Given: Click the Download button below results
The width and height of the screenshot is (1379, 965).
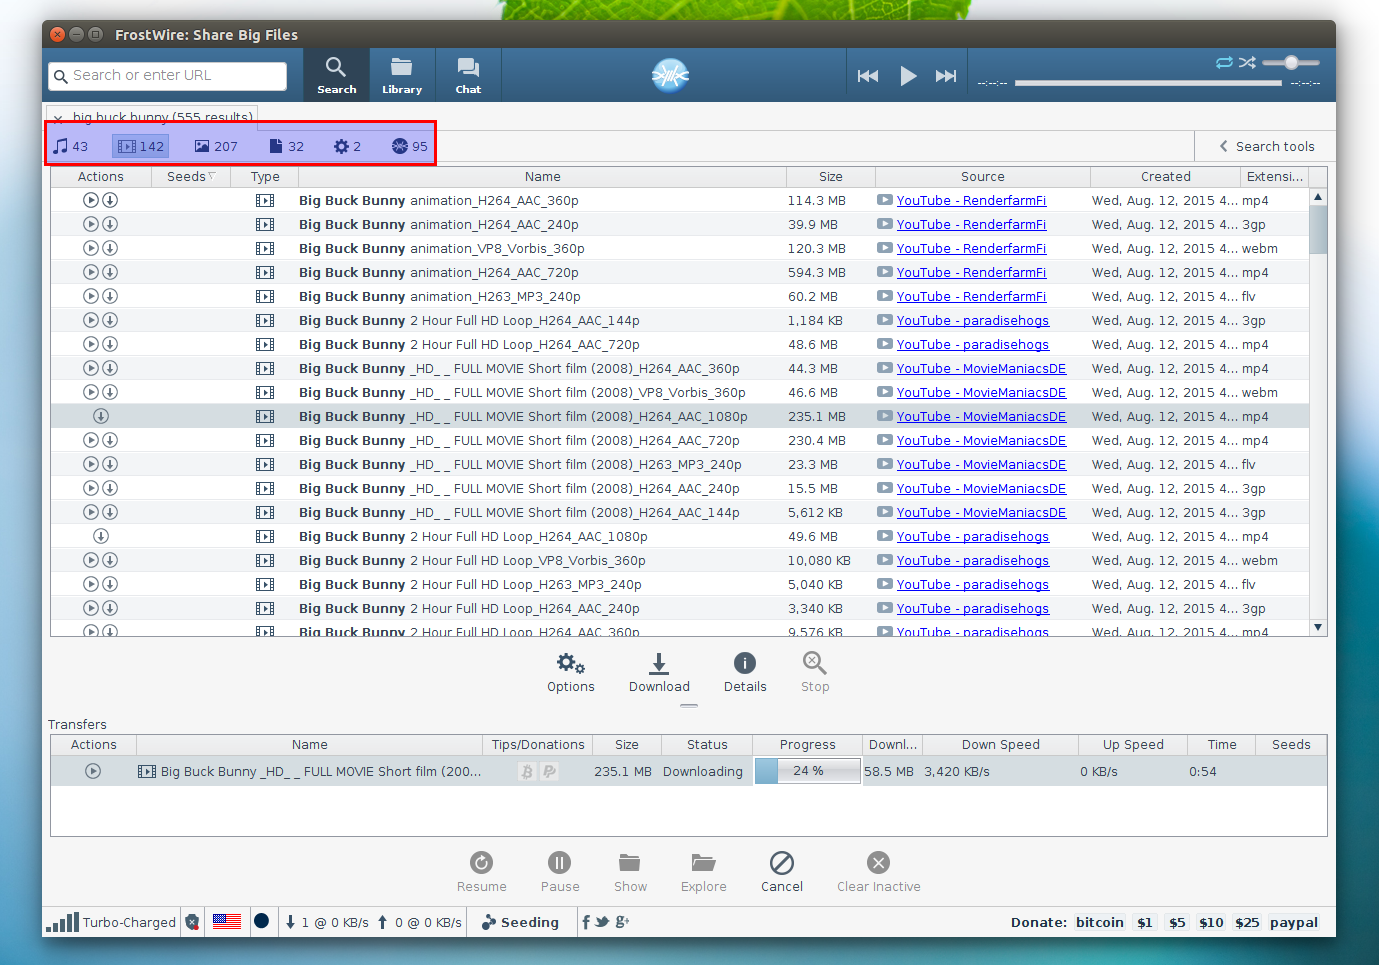Looking at the screenshot, I should pos(659,673).
